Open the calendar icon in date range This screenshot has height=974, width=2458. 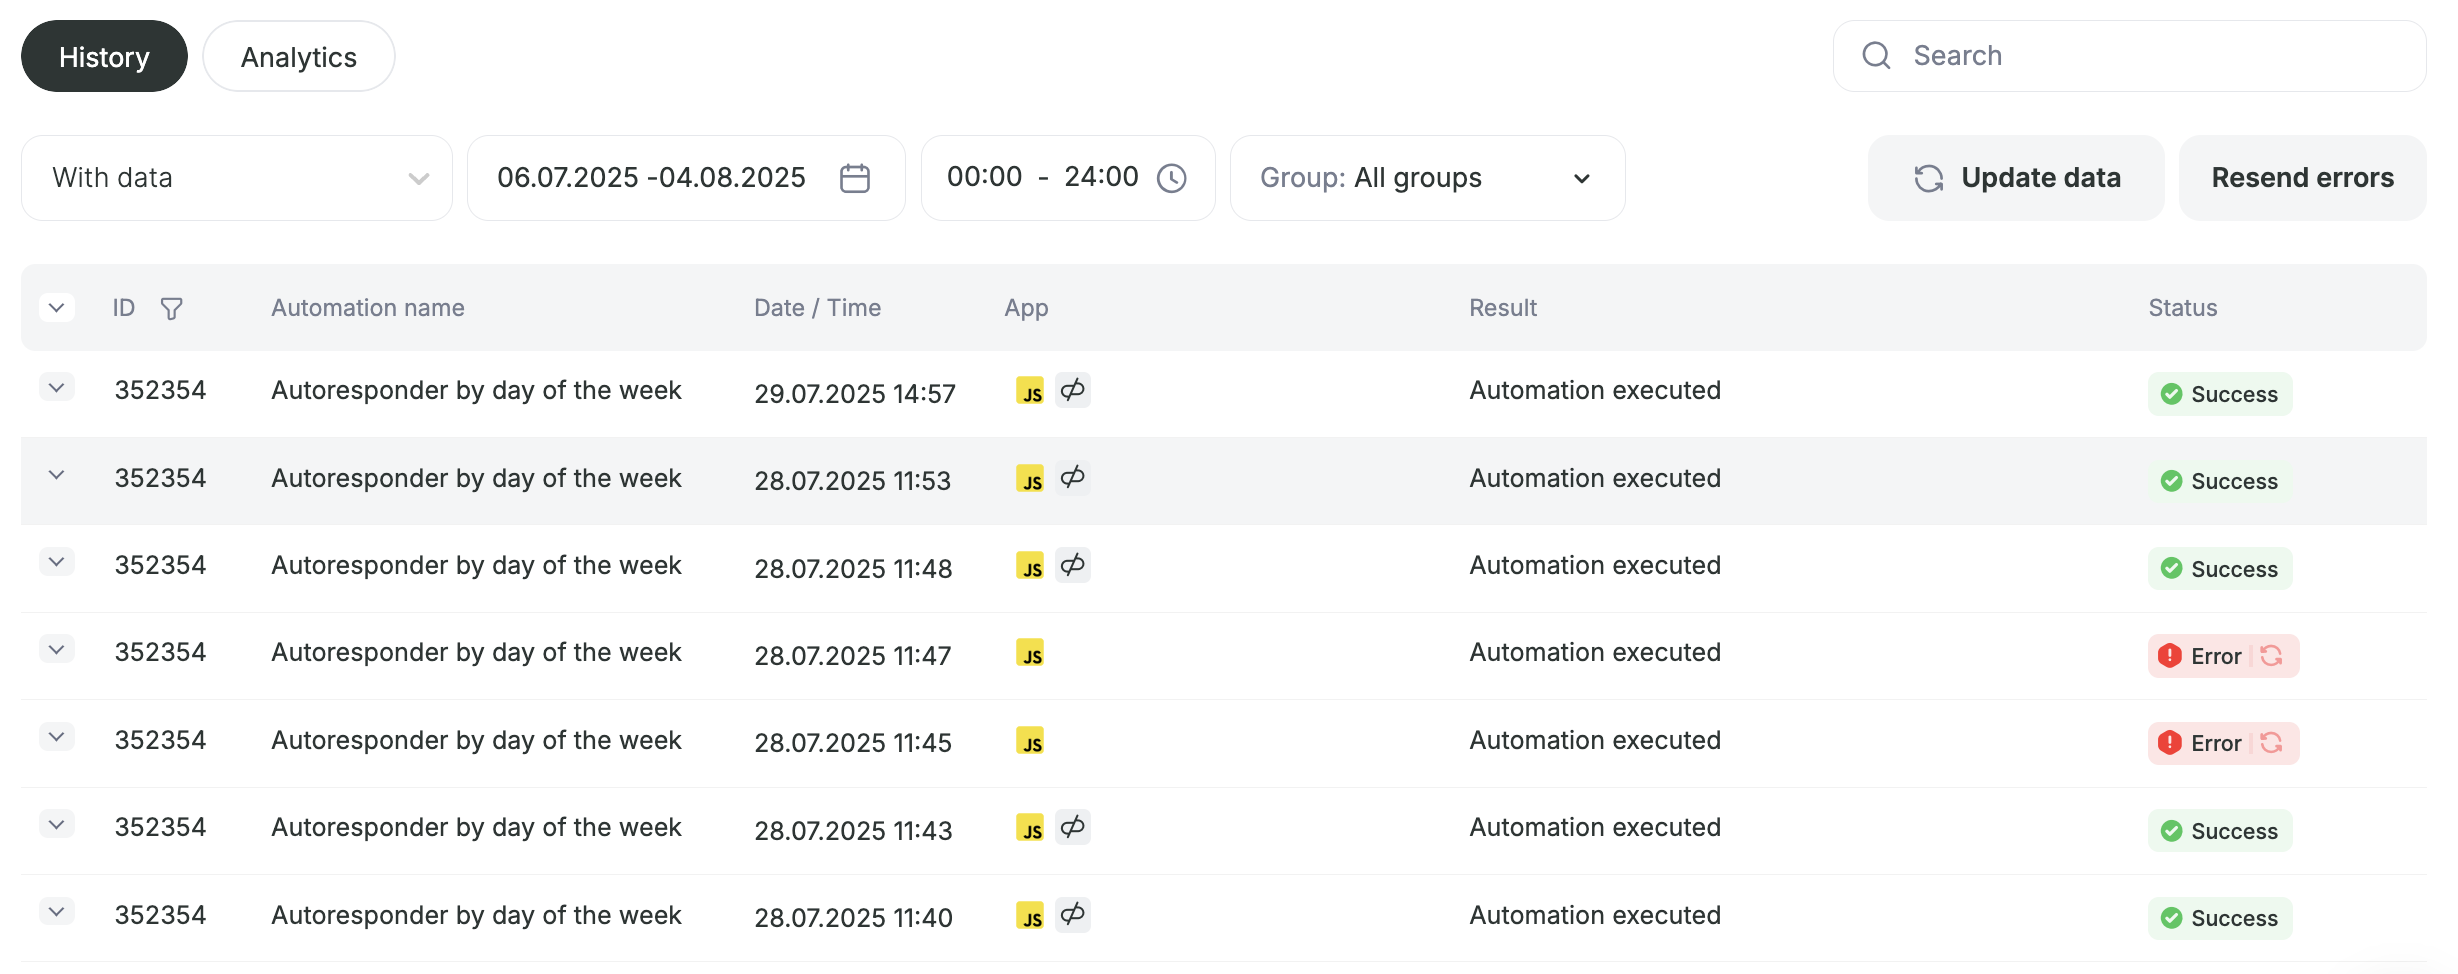tap(855, 178)
